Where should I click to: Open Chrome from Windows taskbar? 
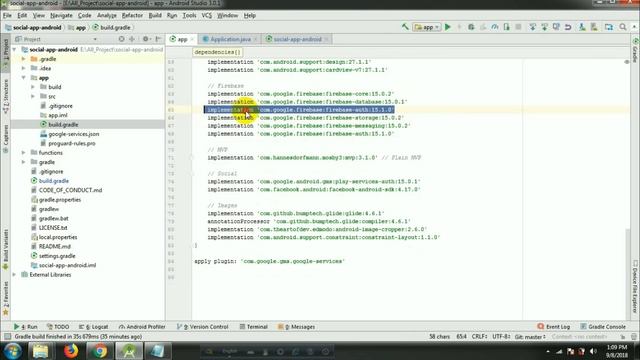coord(99,351)
